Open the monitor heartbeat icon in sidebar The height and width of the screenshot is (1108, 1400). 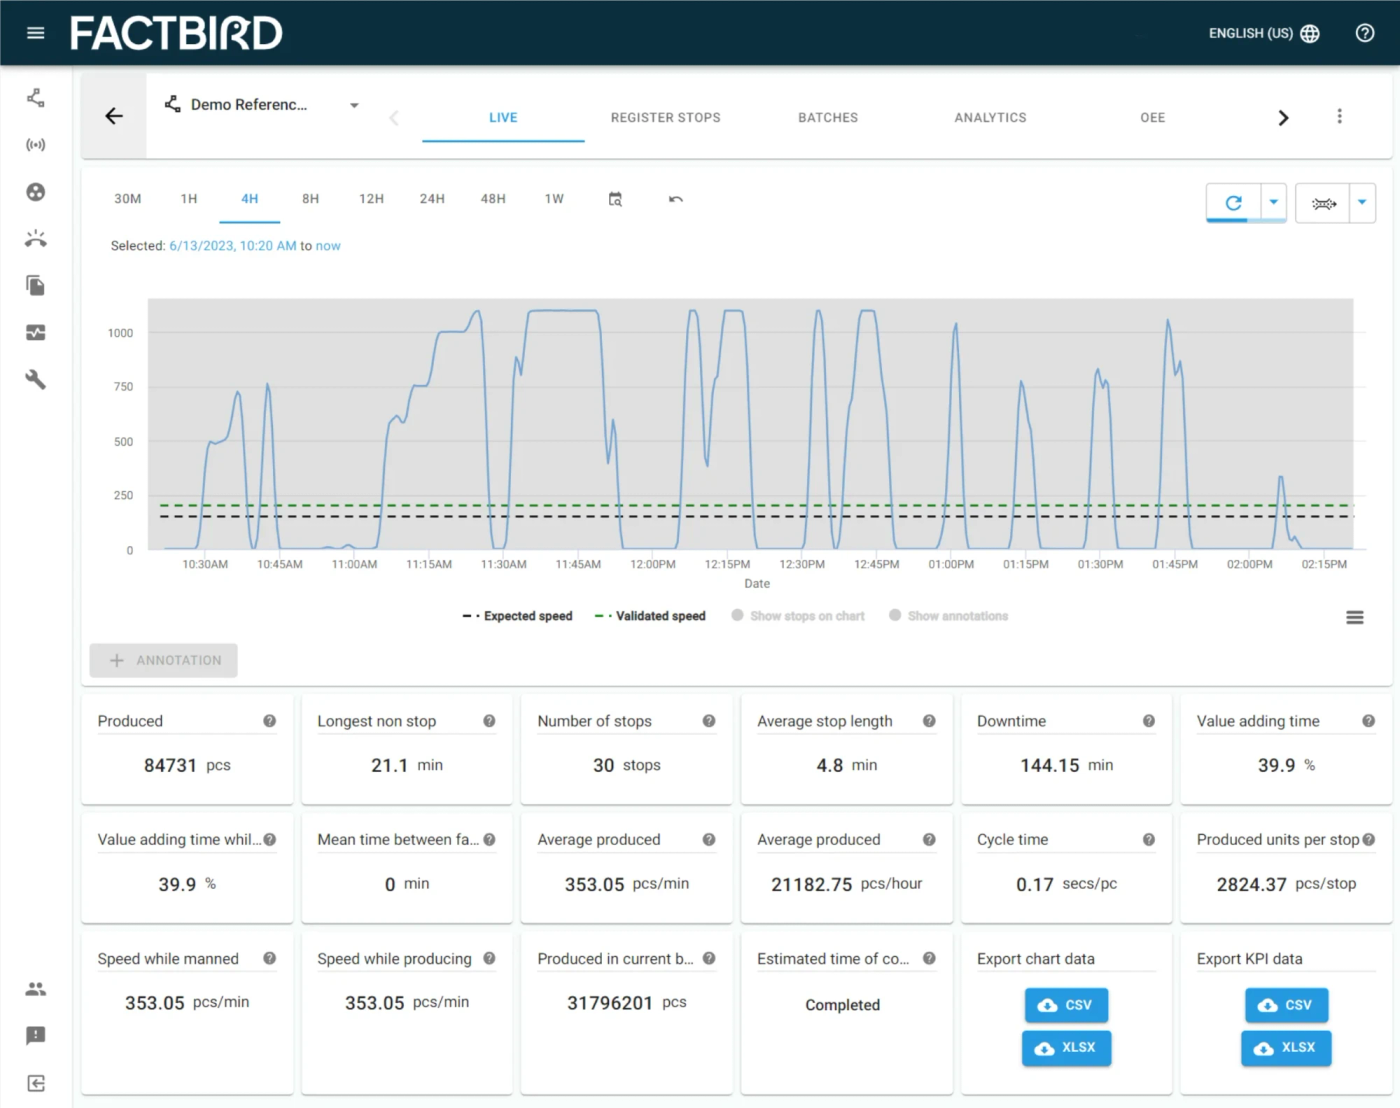tap(36, 333)
